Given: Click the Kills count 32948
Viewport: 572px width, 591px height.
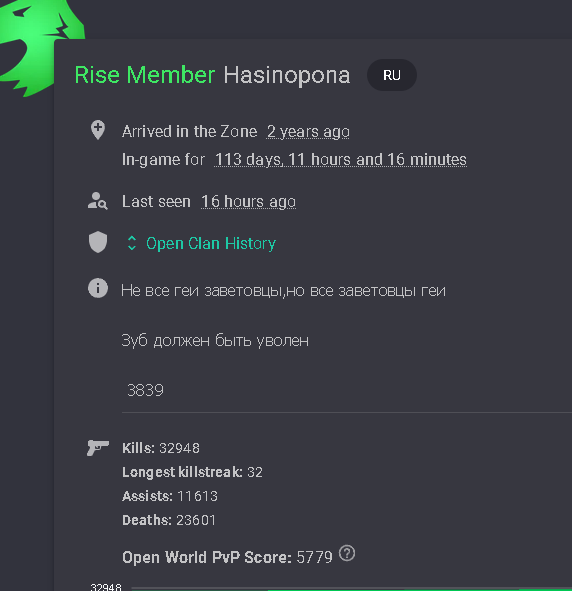Looking at the screenshot, I should pyautogui.click(x=179, y=448).
